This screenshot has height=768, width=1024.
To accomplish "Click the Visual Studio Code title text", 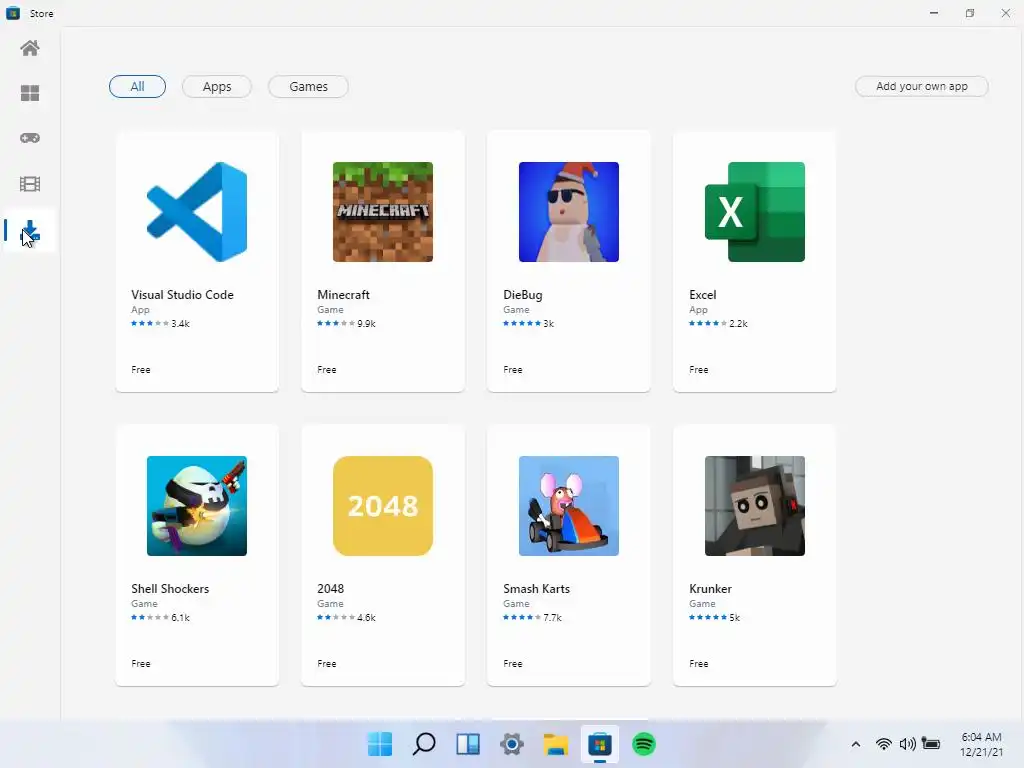I will pyautogui.click(x=182, y=295).
